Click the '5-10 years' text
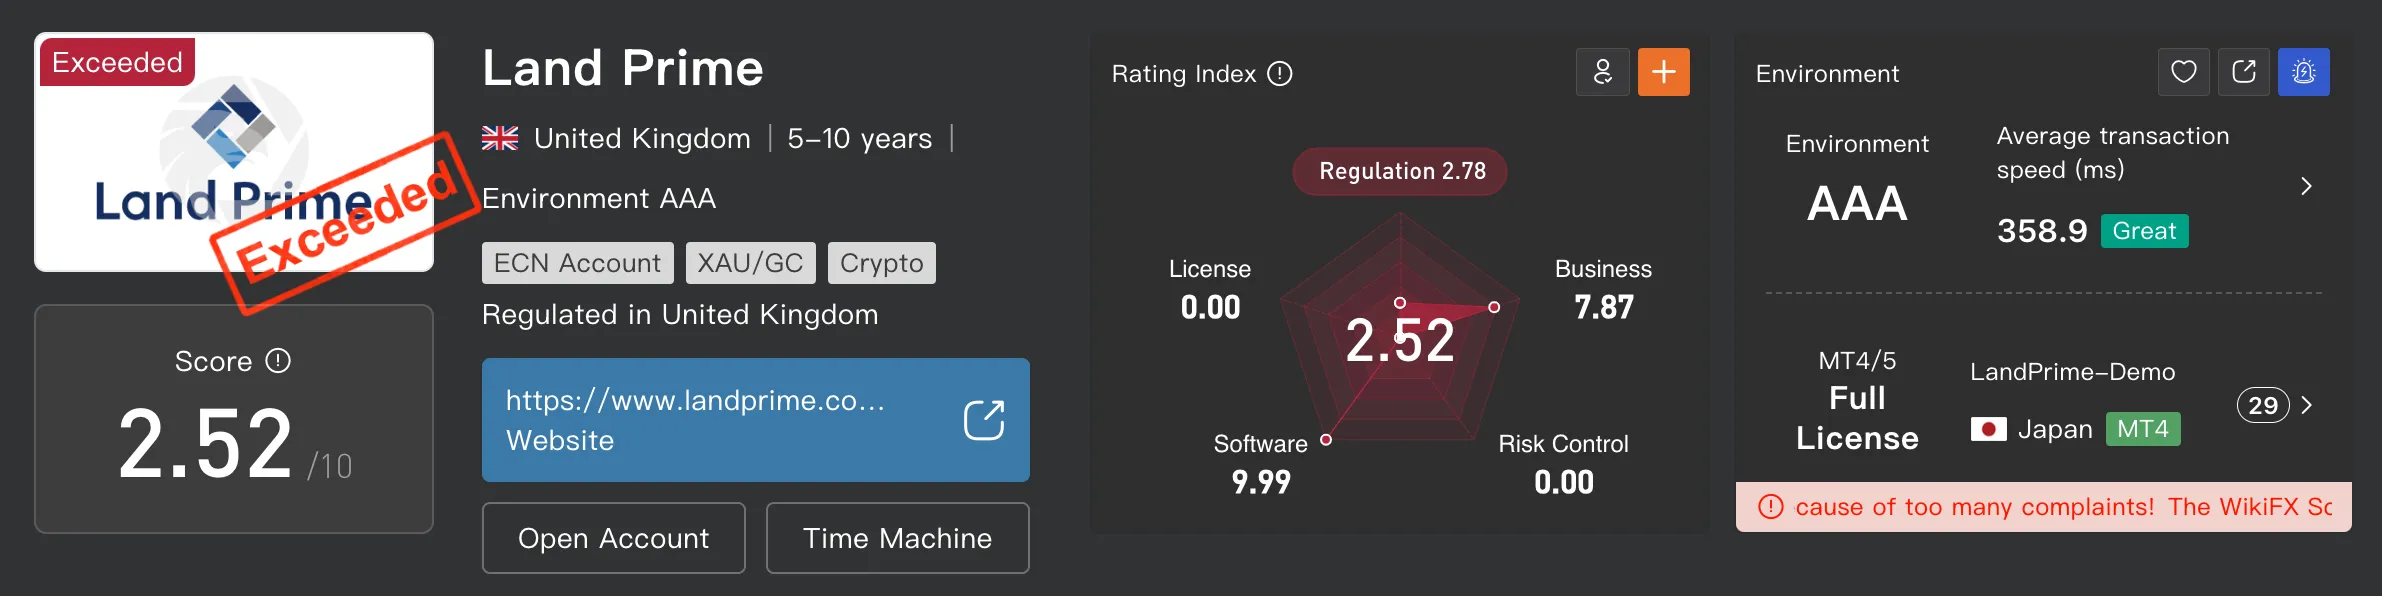Image resolution: width=2382 pixels, height=596 pixels. [860, 138]
